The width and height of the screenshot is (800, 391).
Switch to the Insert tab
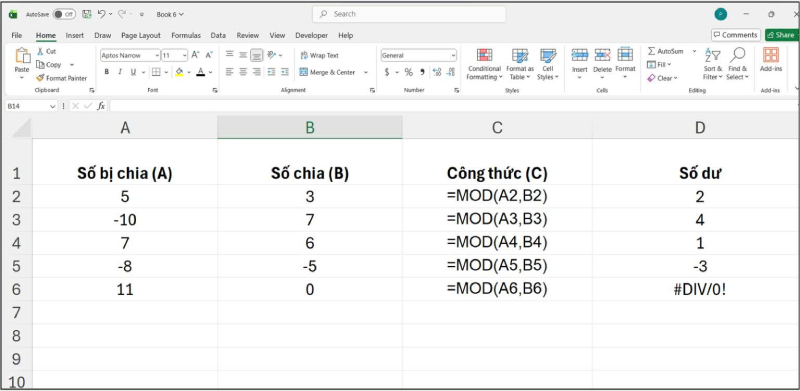[x=75, y=35]
